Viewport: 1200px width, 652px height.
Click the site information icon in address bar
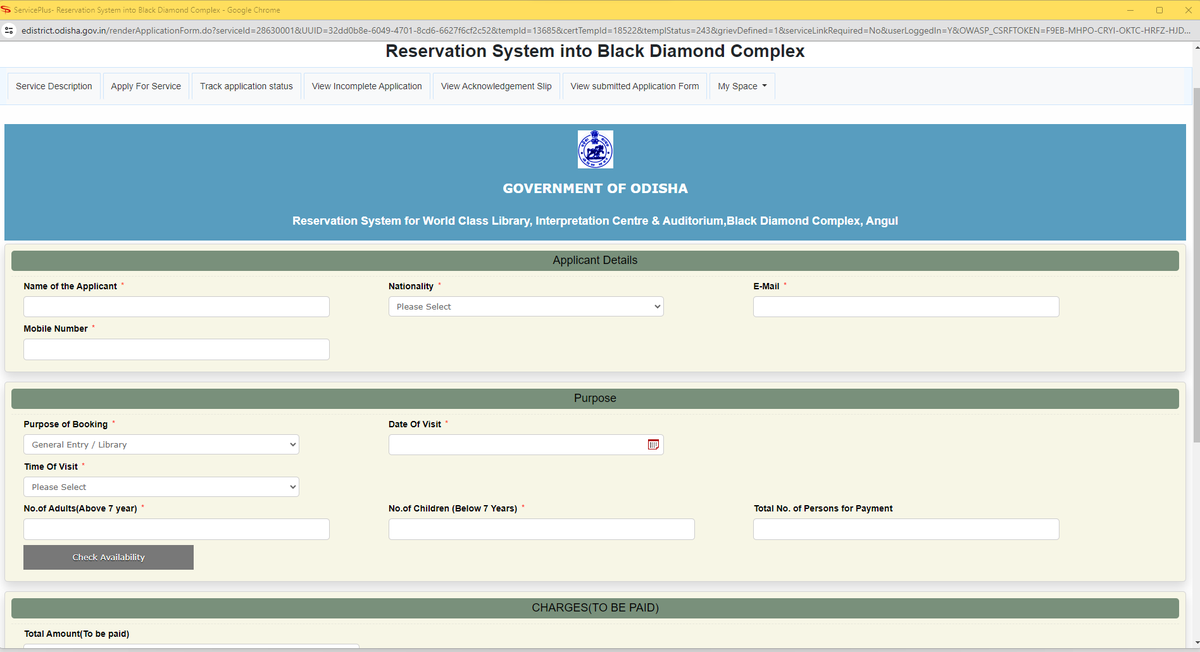[9, 30]
